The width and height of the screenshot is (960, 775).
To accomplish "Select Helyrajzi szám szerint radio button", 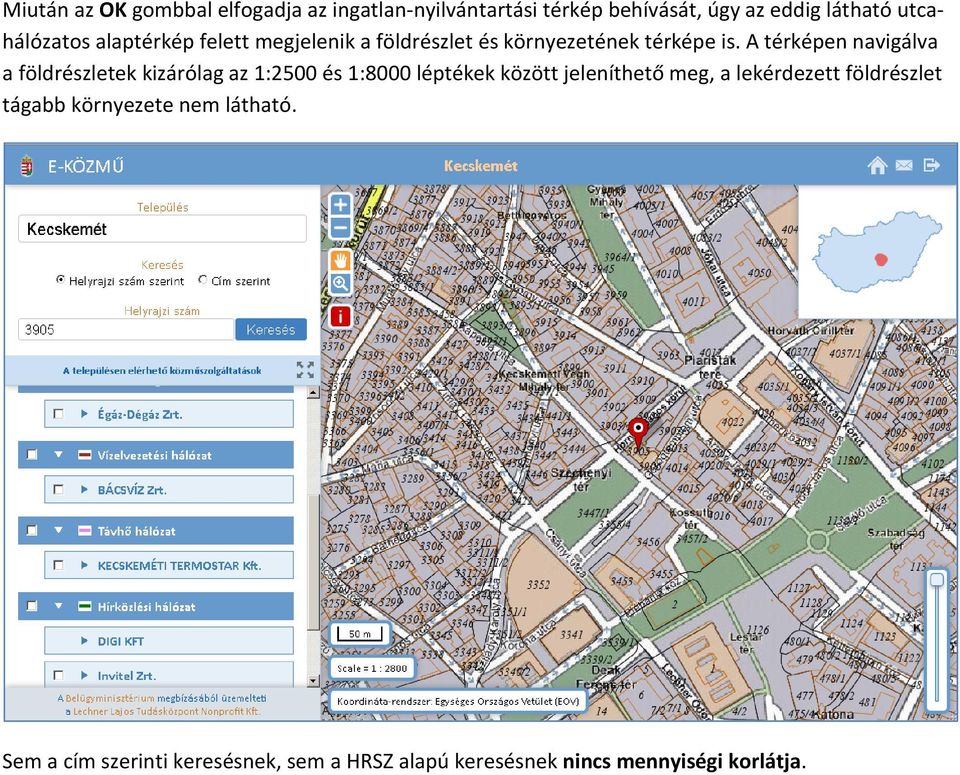I will (x=60, y=280).
